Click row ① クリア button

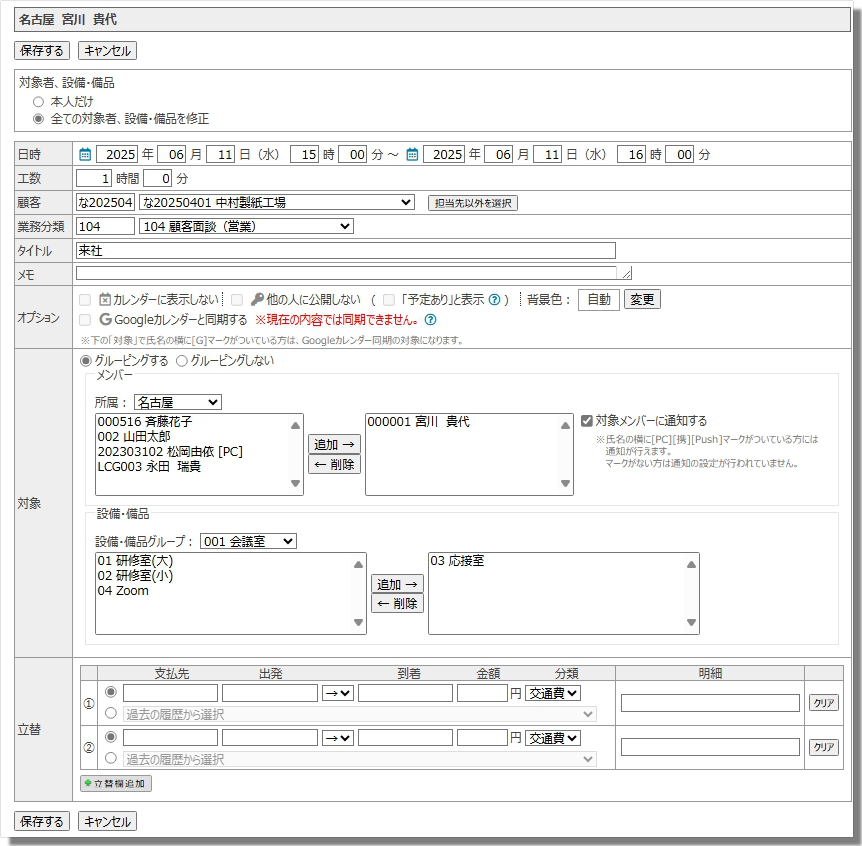click(824, 703)
